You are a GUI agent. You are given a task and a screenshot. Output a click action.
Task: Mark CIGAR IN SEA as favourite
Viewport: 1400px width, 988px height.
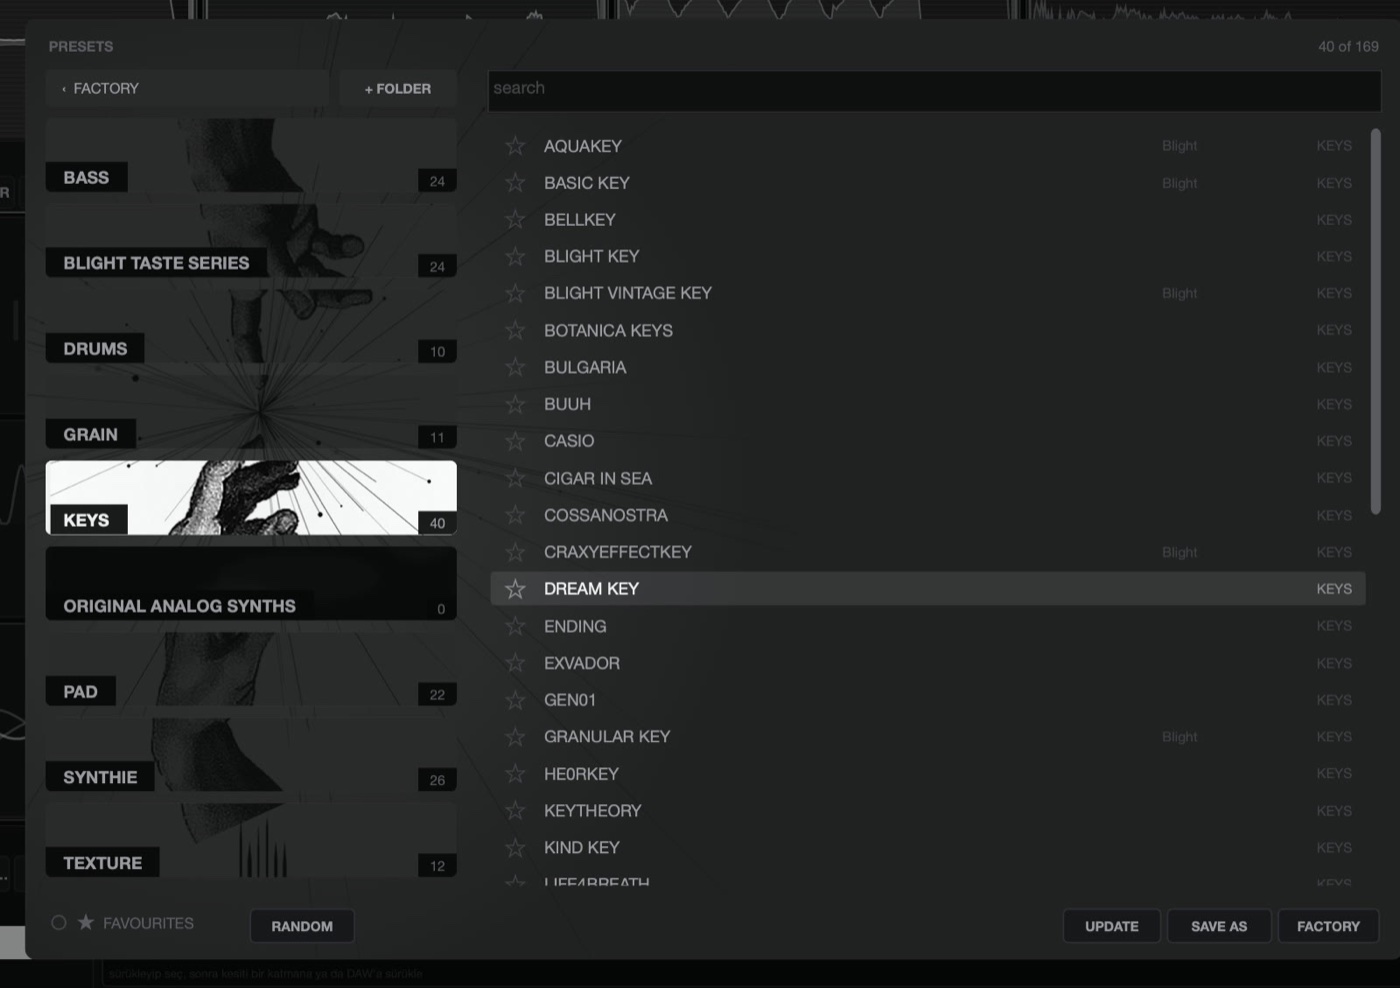[515, 478]
